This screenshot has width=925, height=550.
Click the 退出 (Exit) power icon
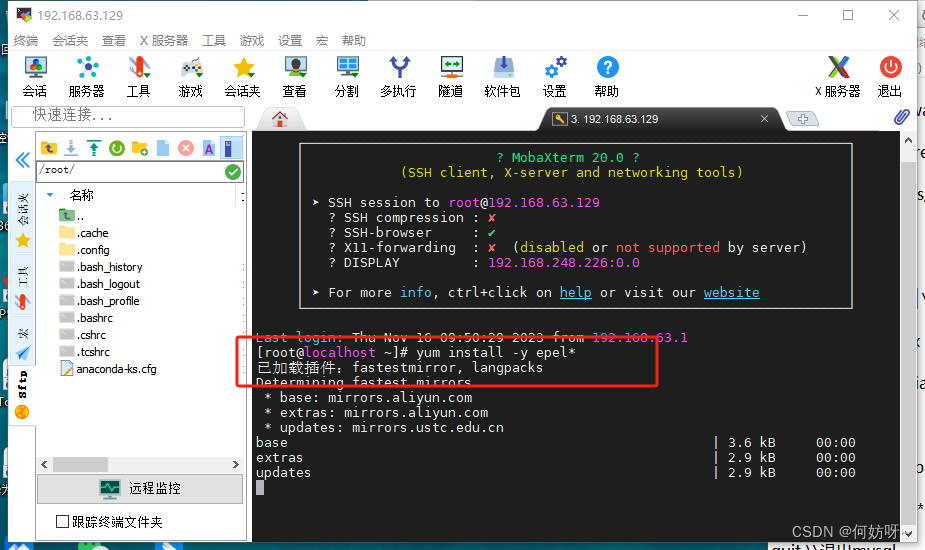pyautogui.click(x=890, y=77)
